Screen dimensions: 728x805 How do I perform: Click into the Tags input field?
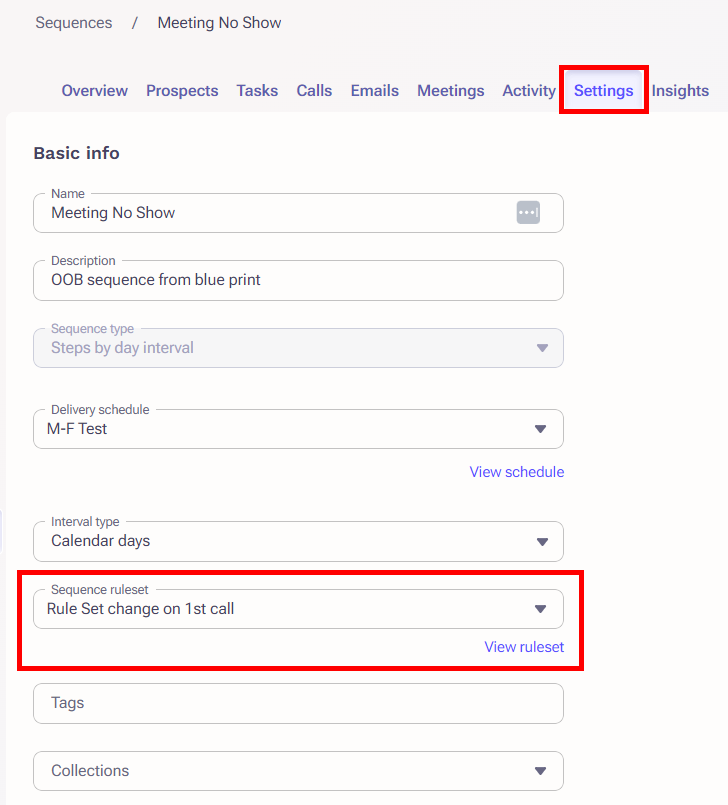pyautogui.click(x=298, y=703)
